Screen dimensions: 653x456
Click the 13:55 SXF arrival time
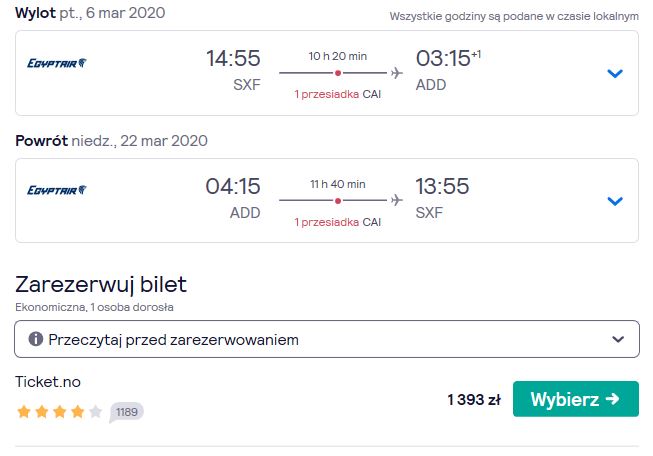click(x=442, y=198)
